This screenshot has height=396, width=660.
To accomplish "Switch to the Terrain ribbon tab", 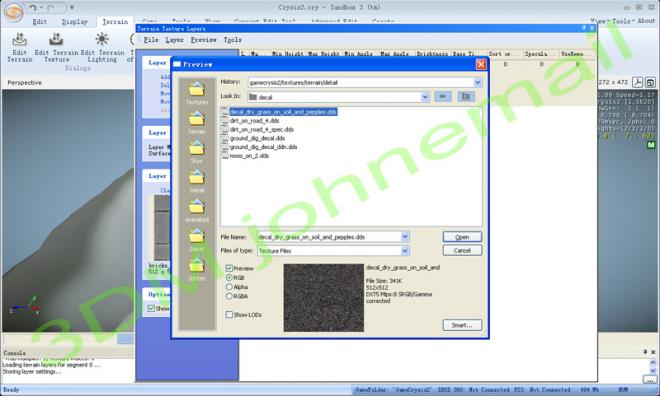I will (x=115, y=22).
